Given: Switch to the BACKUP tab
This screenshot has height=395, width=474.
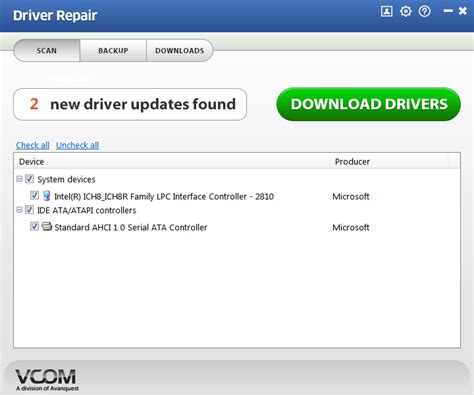Looking at the screenshot, I should tap(113, 51).
